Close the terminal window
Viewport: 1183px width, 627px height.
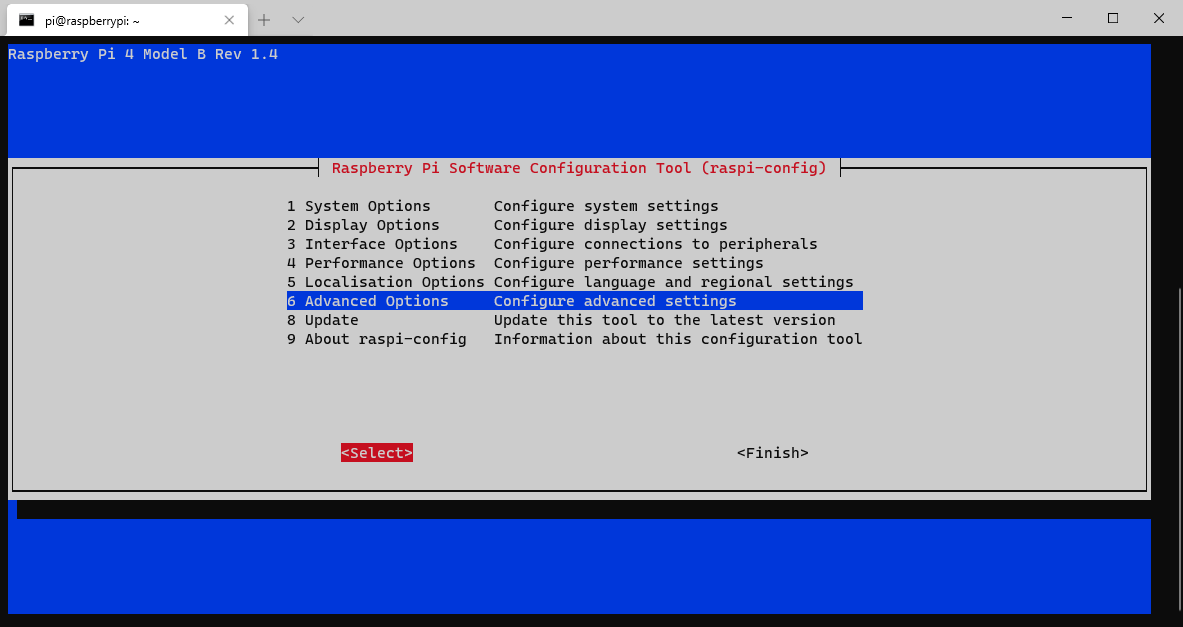[x=1159, y=18]
